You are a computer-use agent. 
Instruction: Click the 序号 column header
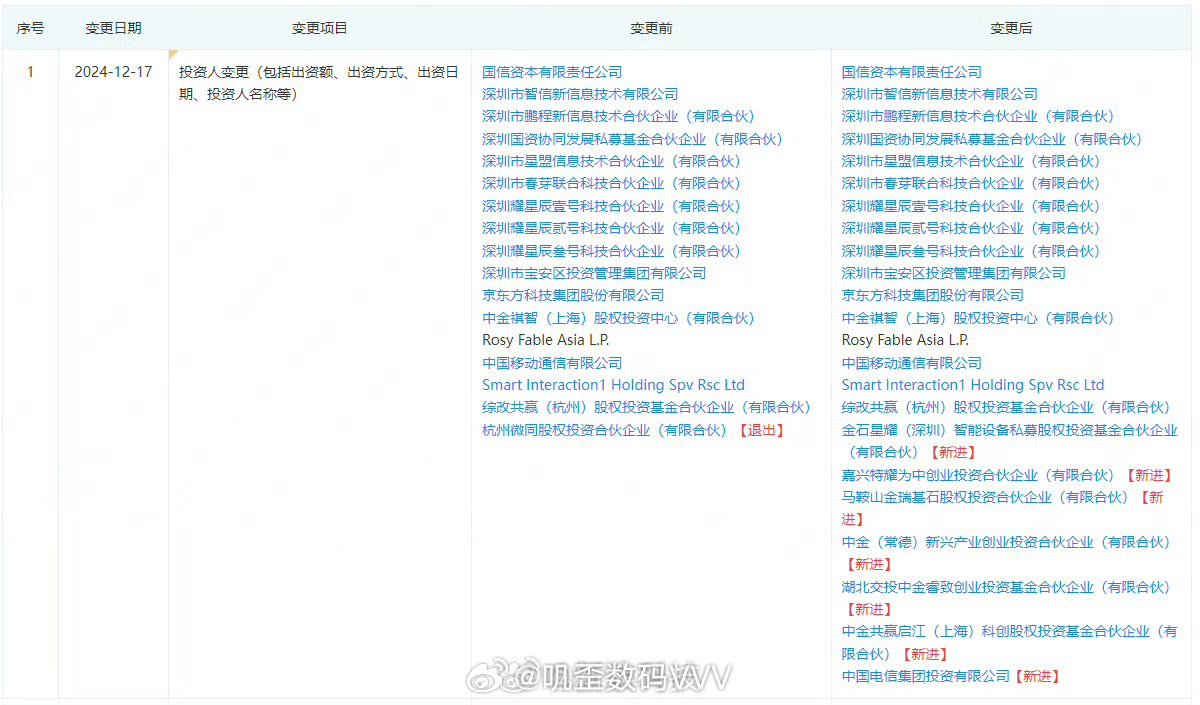30,28
